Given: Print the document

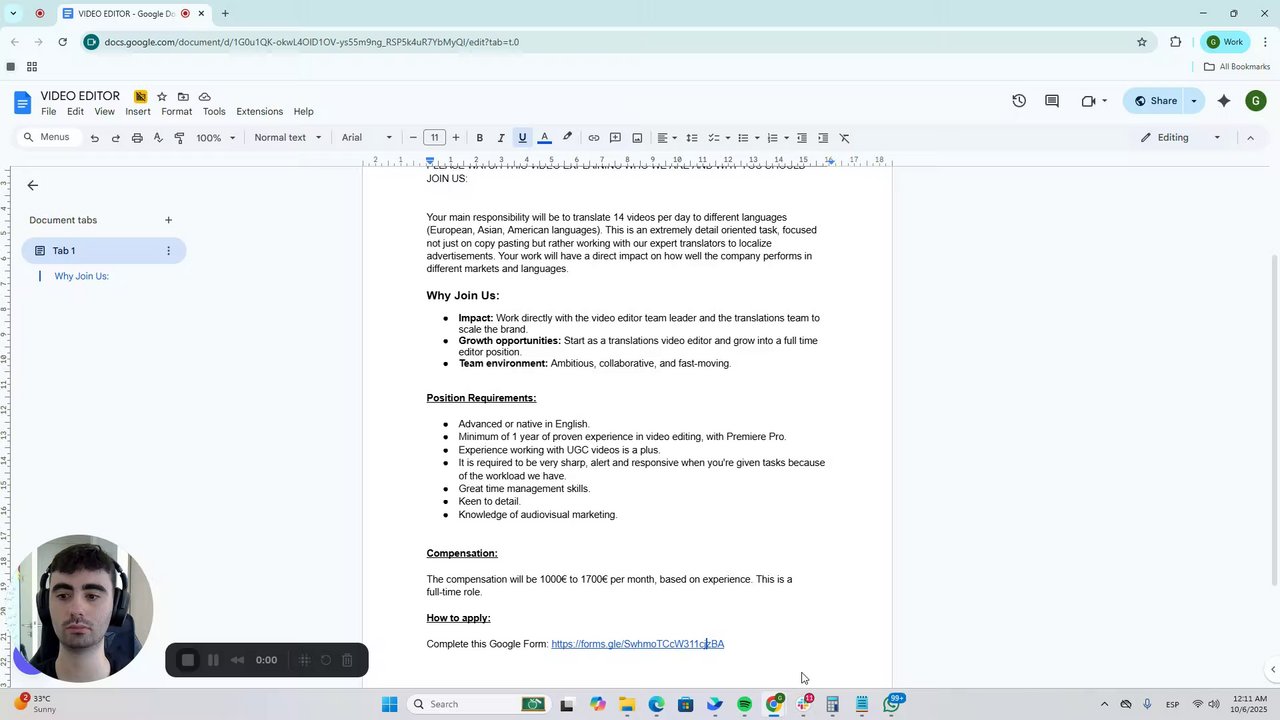Looking at the screenshot, I should pos(137,138).
